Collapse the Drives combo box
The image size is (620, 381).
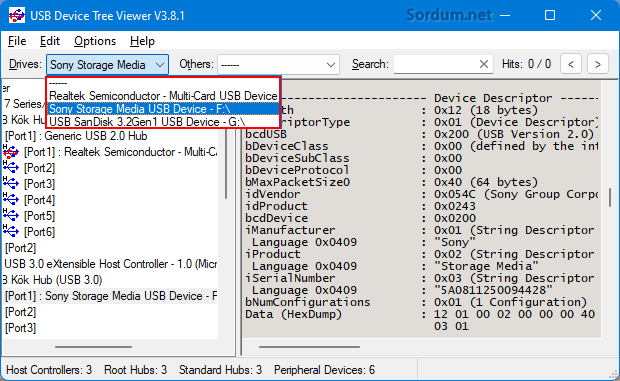(x=160, y=64)
